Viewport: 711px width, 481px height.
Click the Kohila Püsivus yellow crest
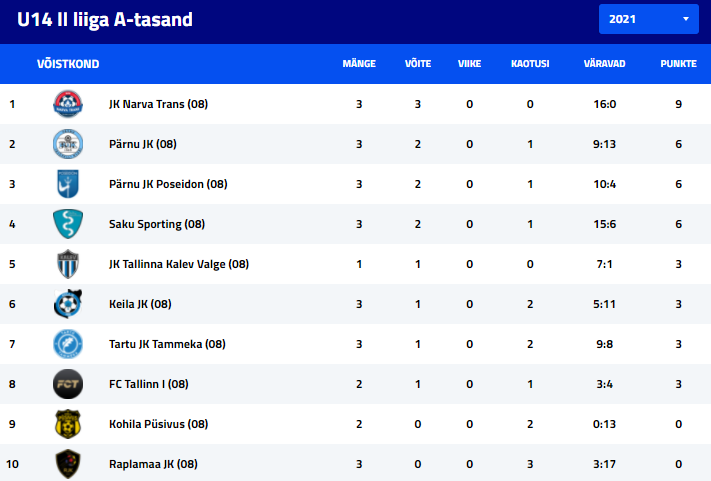pos(68,424)
